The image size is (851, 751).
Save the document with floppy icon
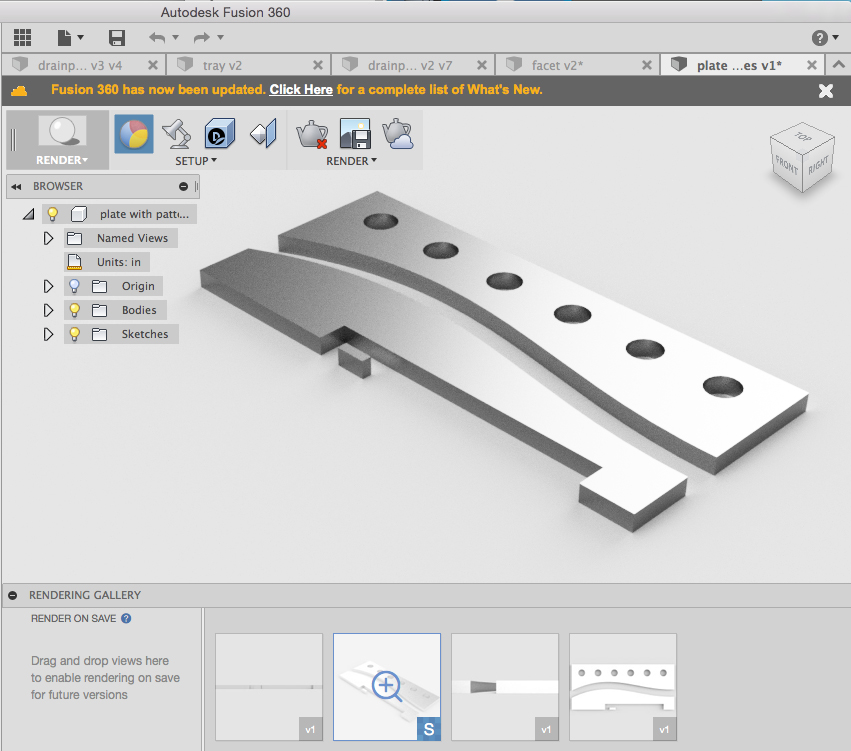(117, 37)
